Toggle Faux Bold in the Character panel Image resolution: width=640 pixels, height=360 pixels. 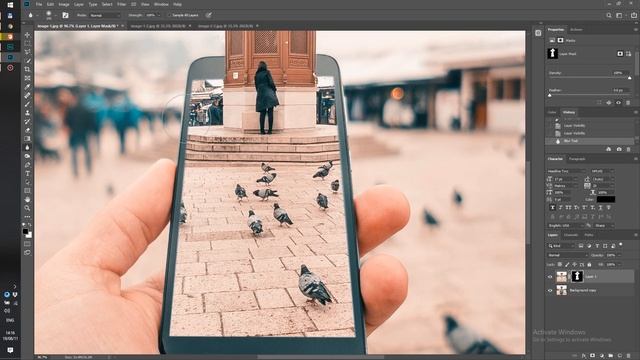point(553,208)
